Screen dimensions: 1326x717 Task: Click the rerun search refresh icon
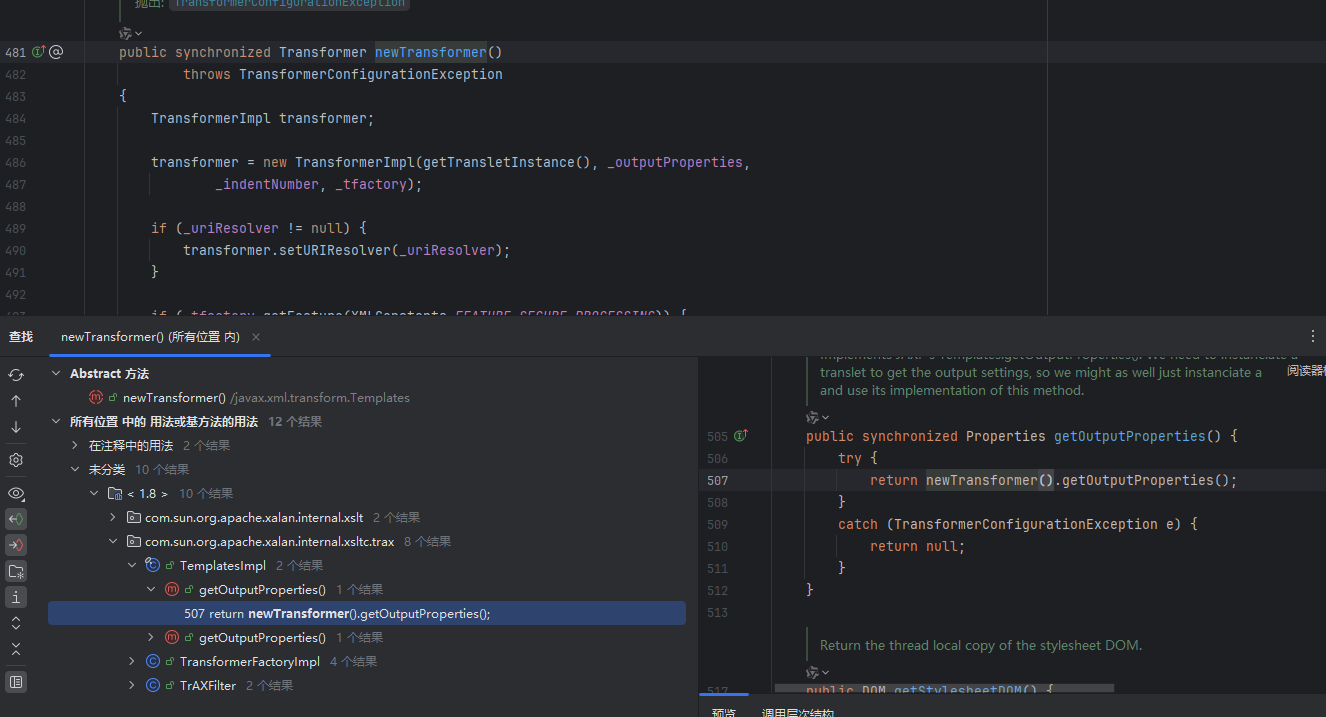tap(16, 374)
